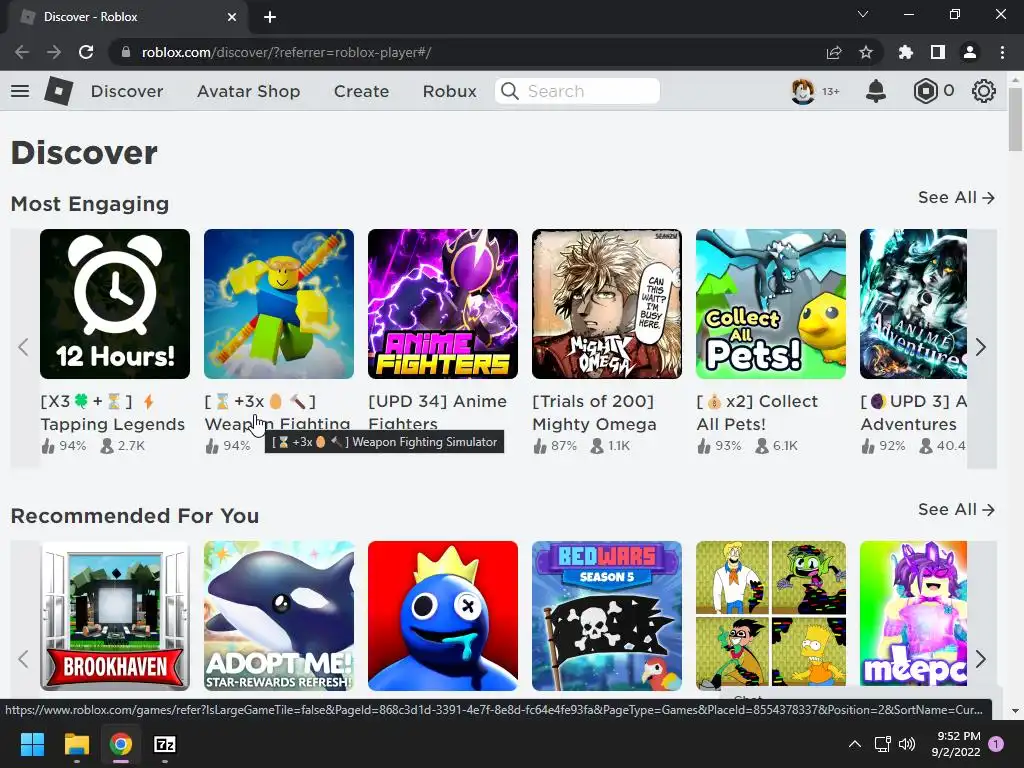Image resolution: width=1024 pixels, height=768 pixels.
Task: Go to Avatar Shop
Action: (x=248, y=91)
